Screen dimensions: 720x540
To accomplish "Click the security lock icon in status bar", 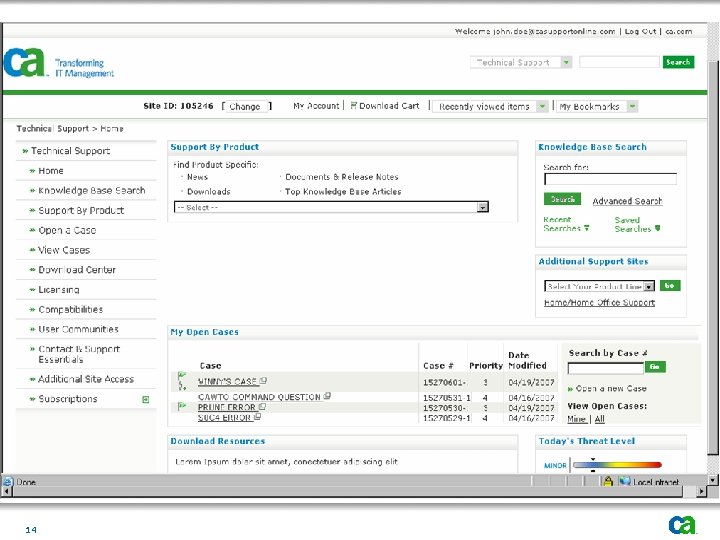I will [608, 481].
